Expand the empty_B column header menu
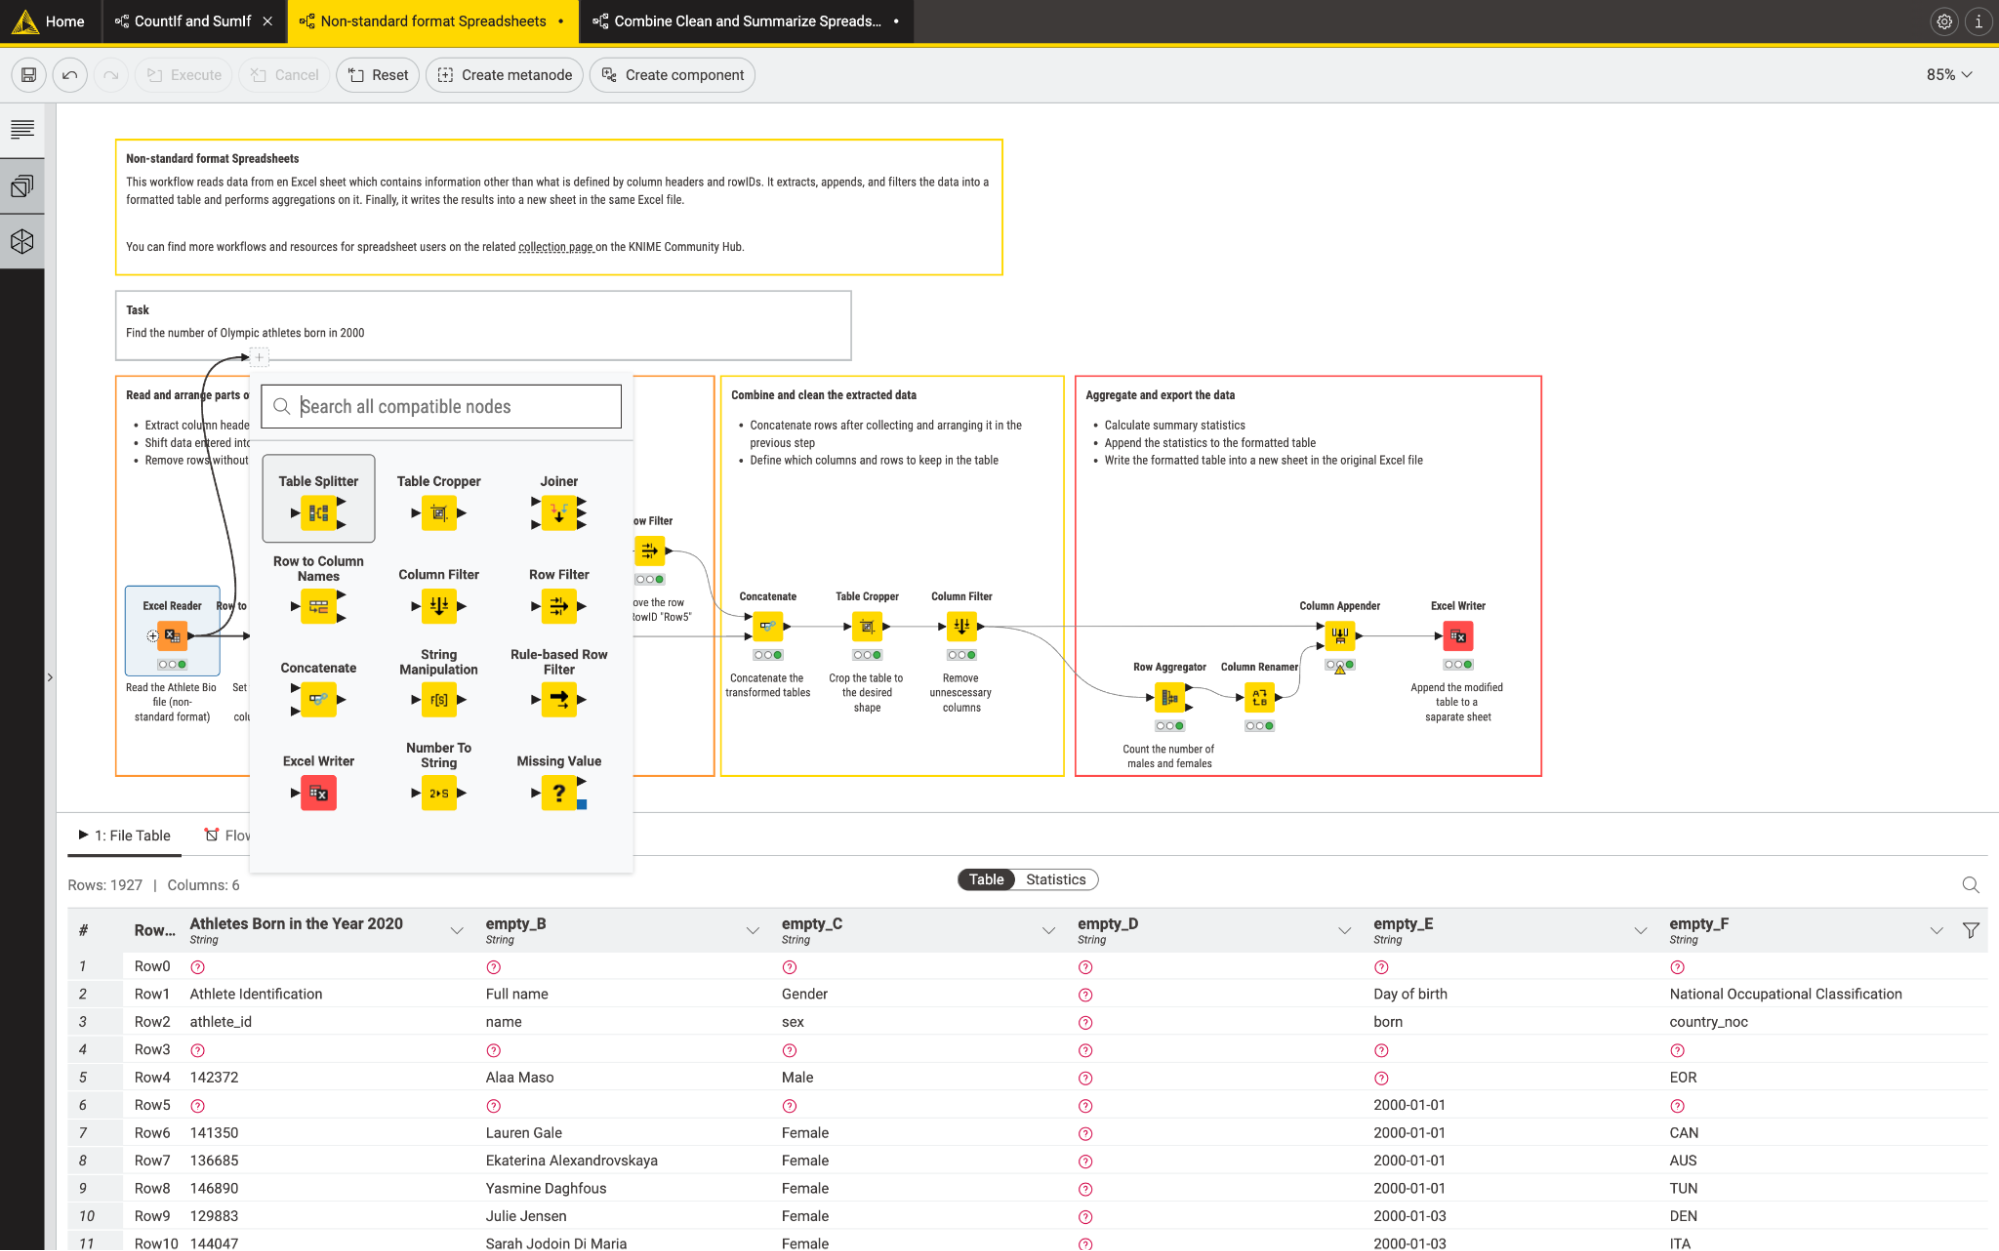Screen dimensions: 1999x1251 tap(753, 930)
